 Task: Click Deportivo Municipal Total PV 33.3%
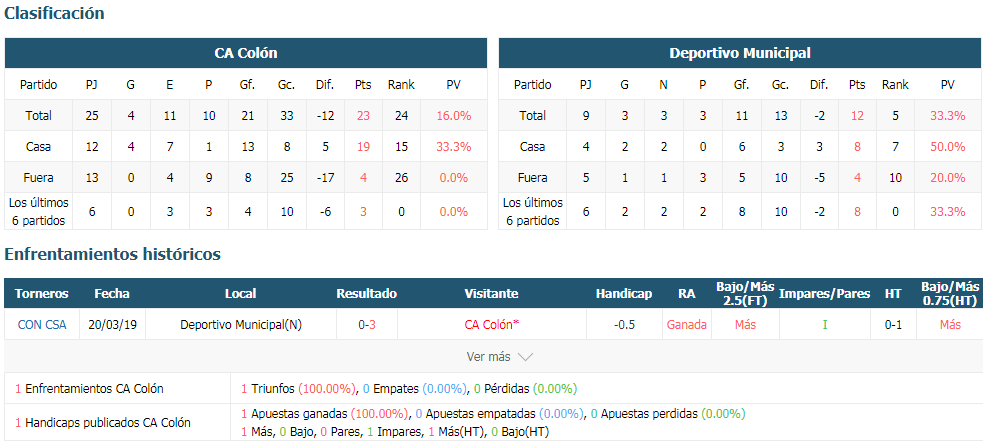pyautogui.click(x=947, y=115)
